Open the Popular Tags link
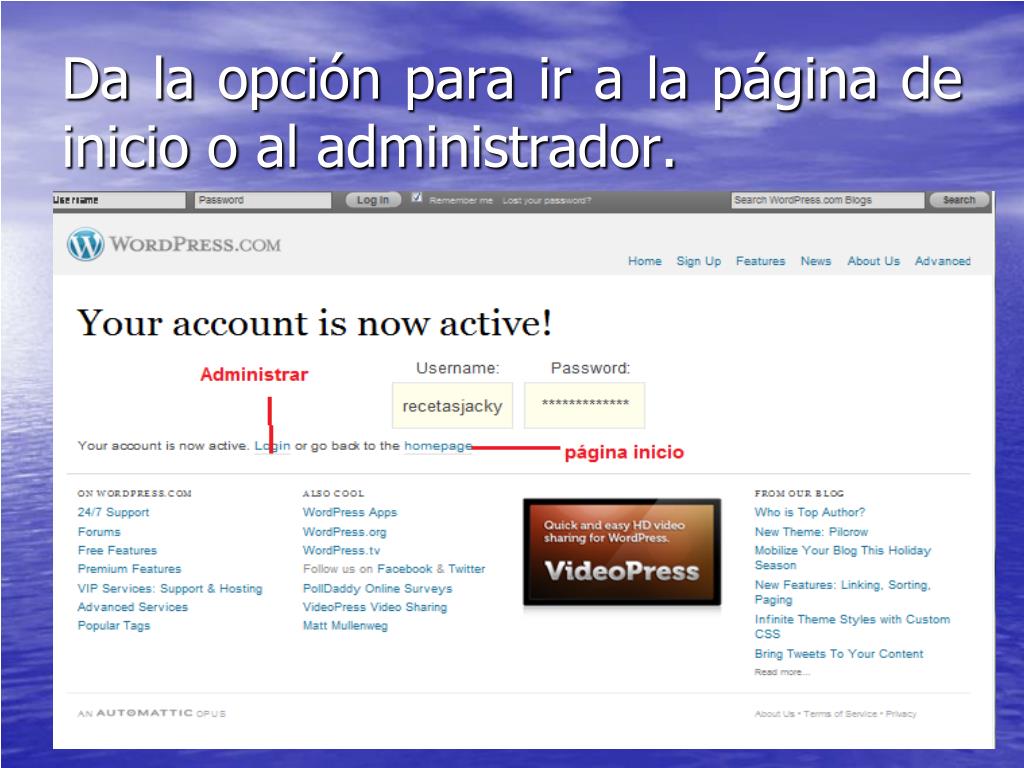Screen dimensions: 1024x768 (114, 626)
